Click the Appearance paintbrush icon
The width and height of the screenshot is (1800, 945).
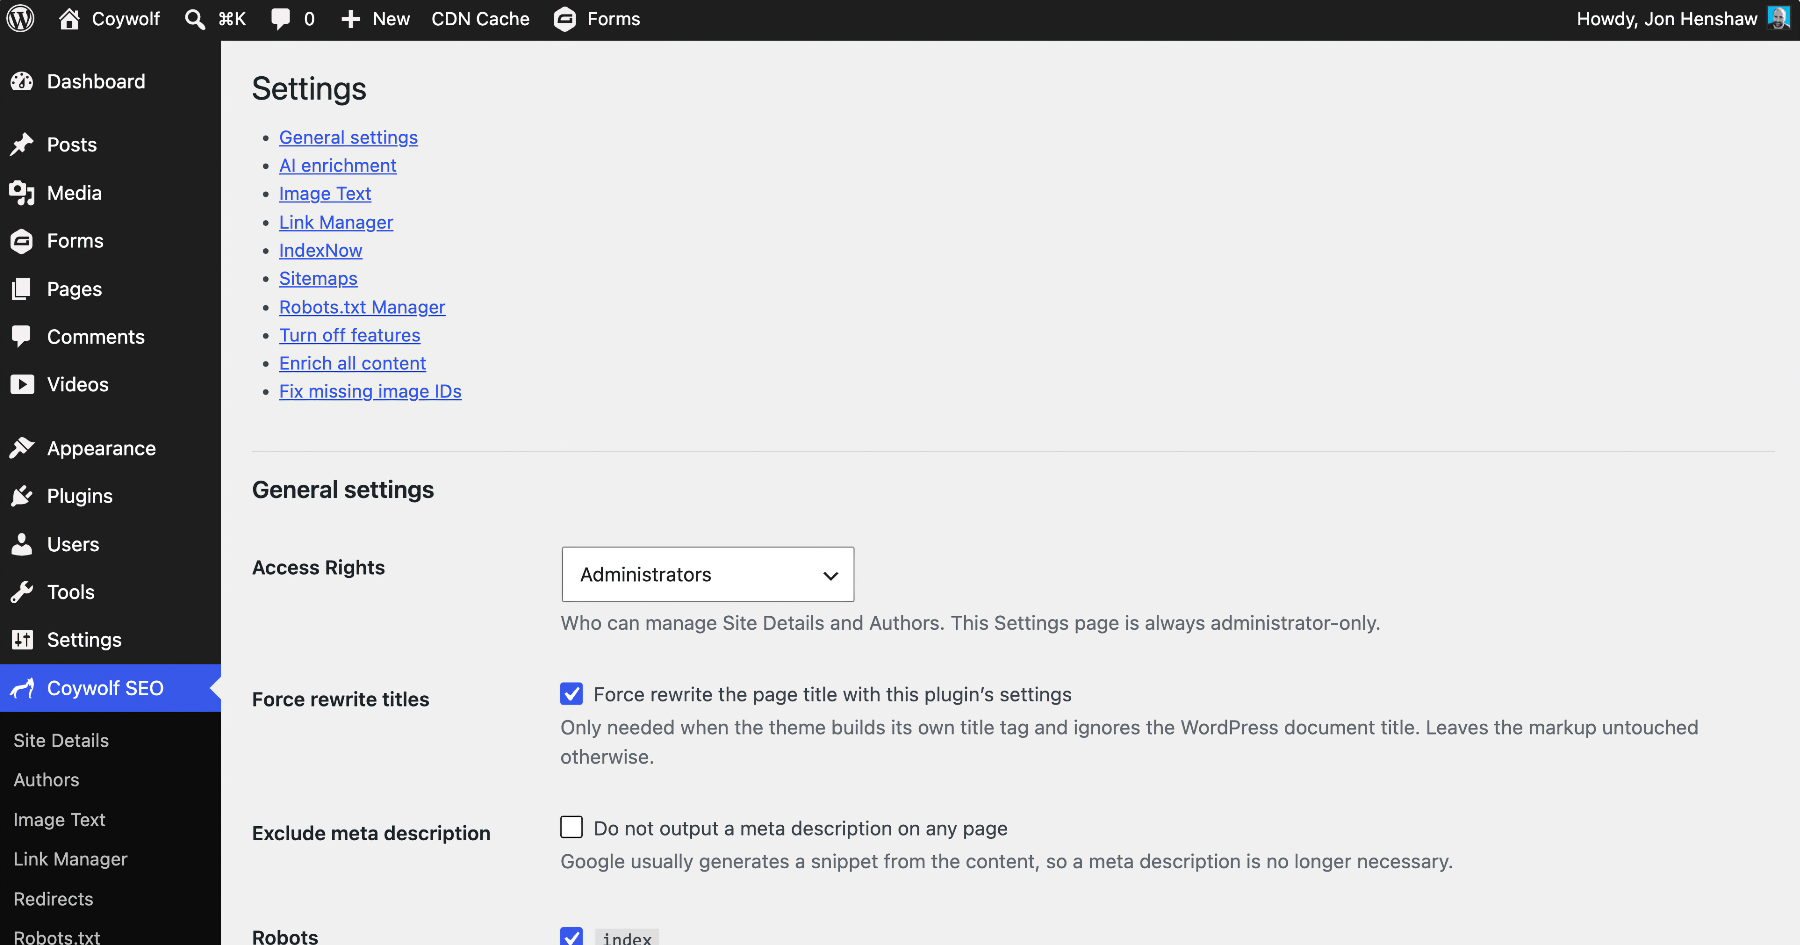tap(22, 448)
